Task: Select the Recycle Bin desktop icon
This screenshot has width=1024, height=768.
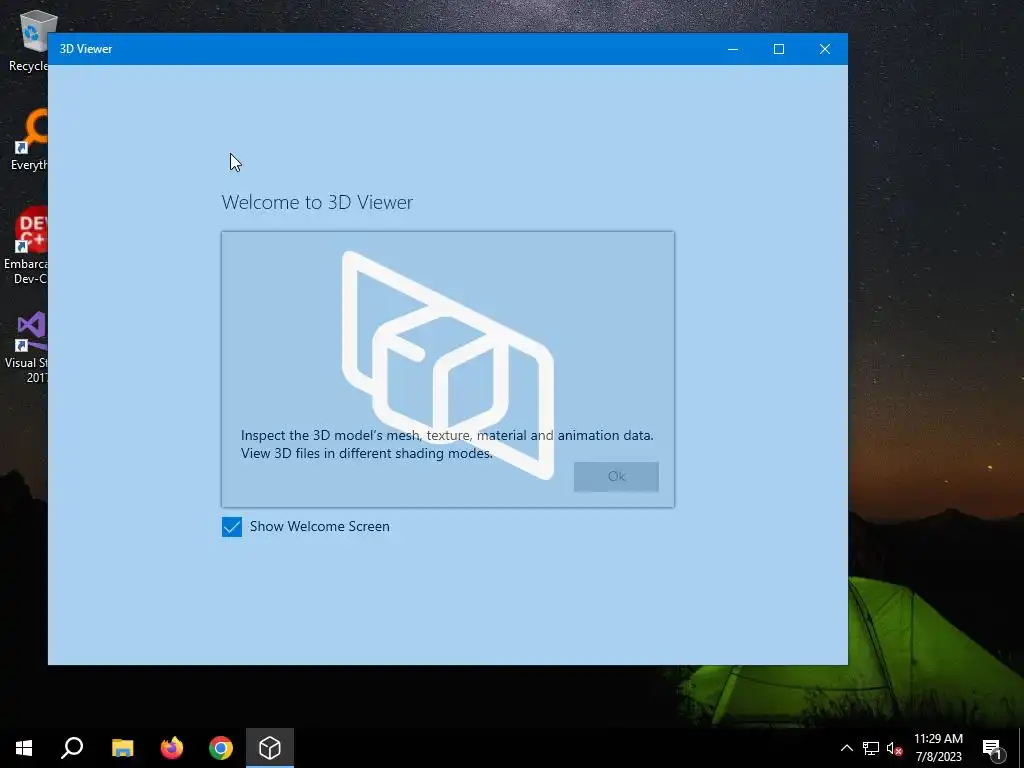Action: (x=29, y=40)
